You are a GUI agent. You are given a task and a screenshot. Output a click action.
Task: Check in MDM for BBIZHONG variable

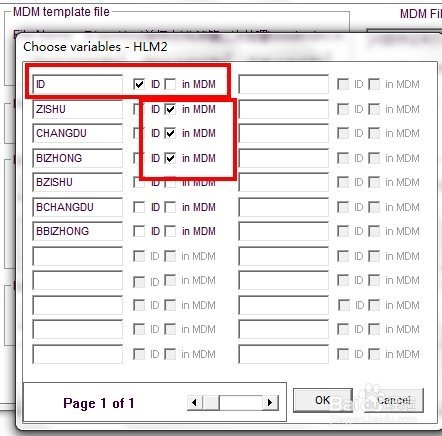[170, 231]
